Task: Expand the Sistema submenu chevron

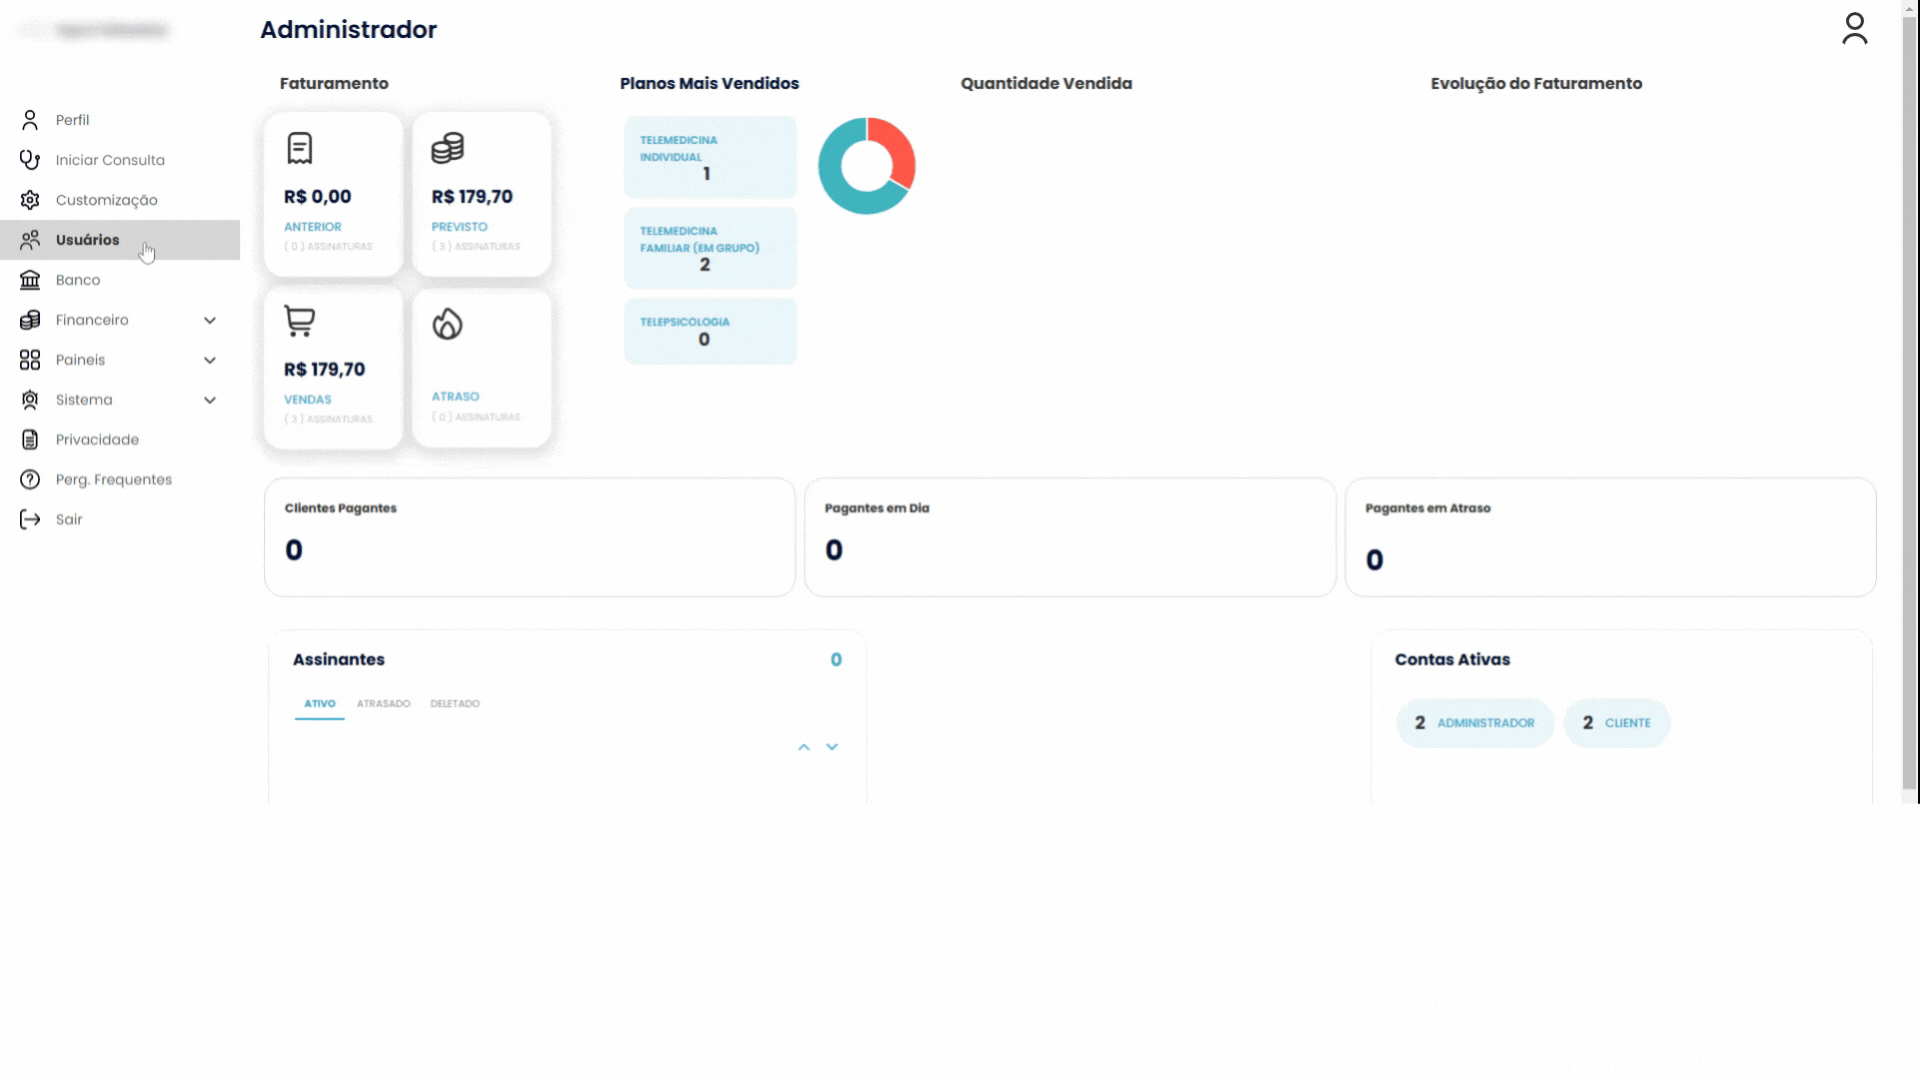Action: (x=210, y=401)
